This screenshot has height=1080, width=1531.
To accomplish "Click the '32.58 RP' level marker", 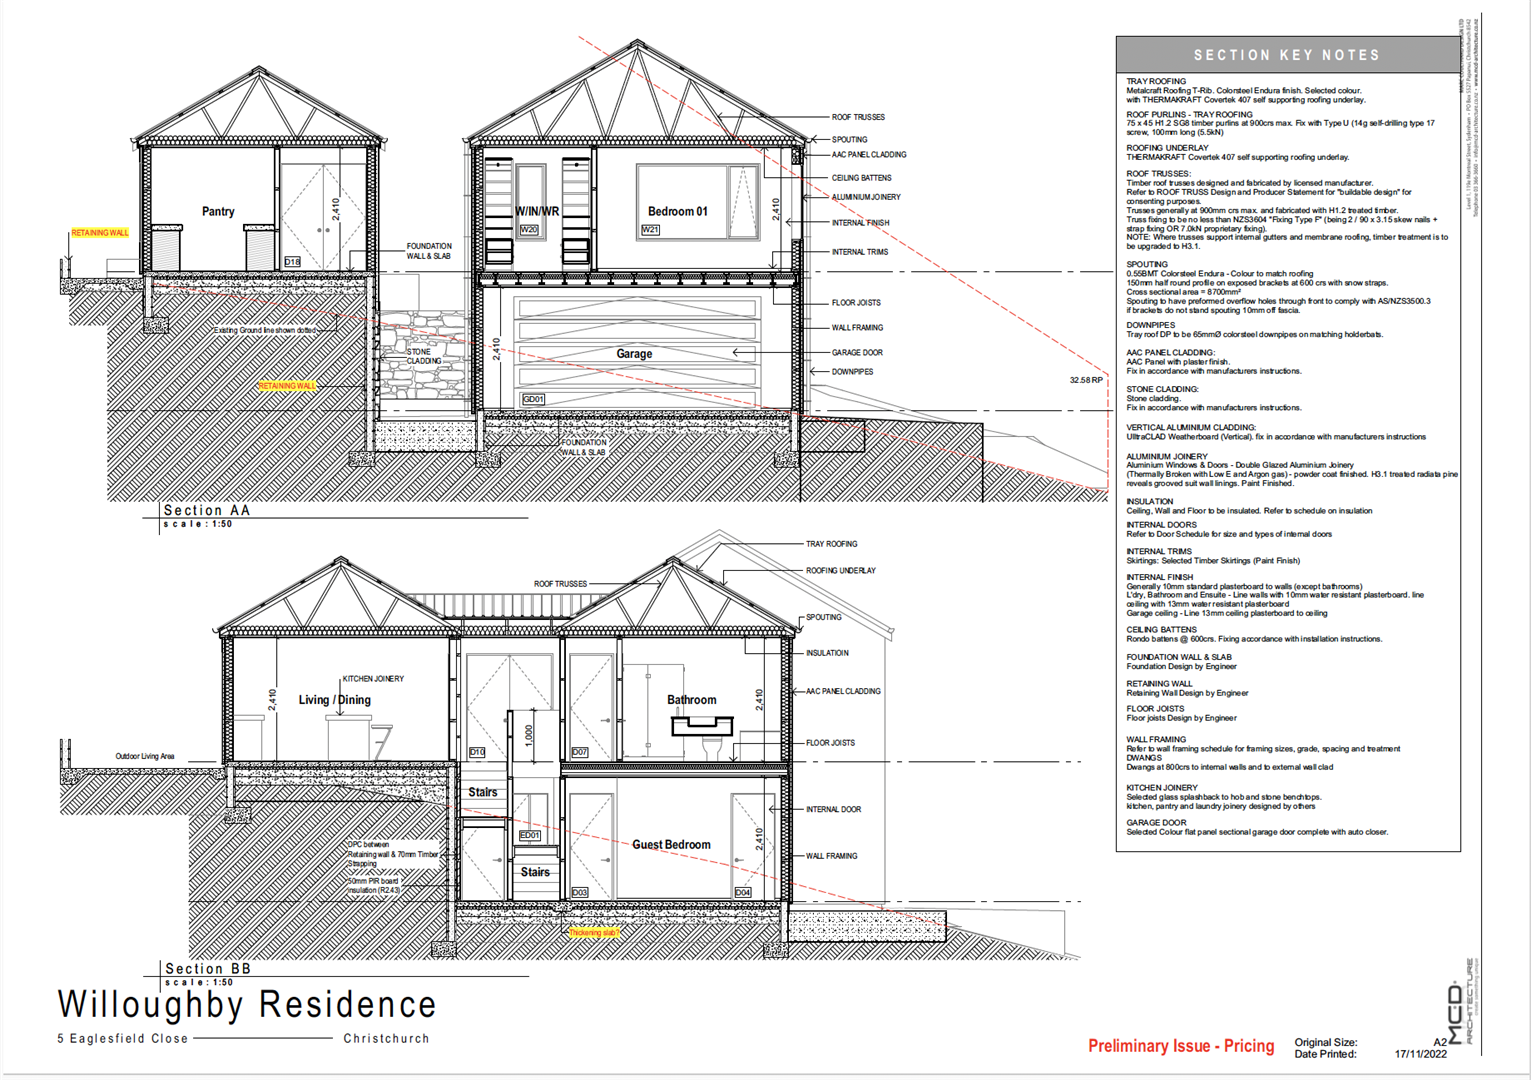I will coord(1086,380).
